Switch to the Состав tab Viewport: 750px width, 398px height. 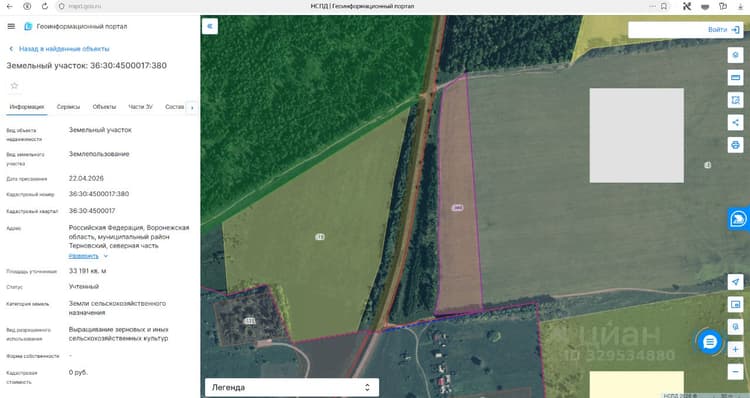click(x=175, y=107)
